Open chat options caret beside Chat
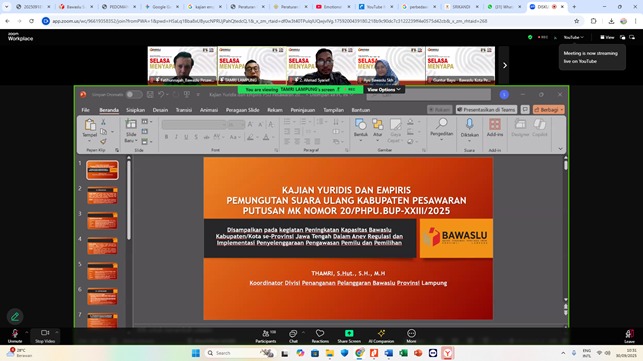 click(303, 332)
